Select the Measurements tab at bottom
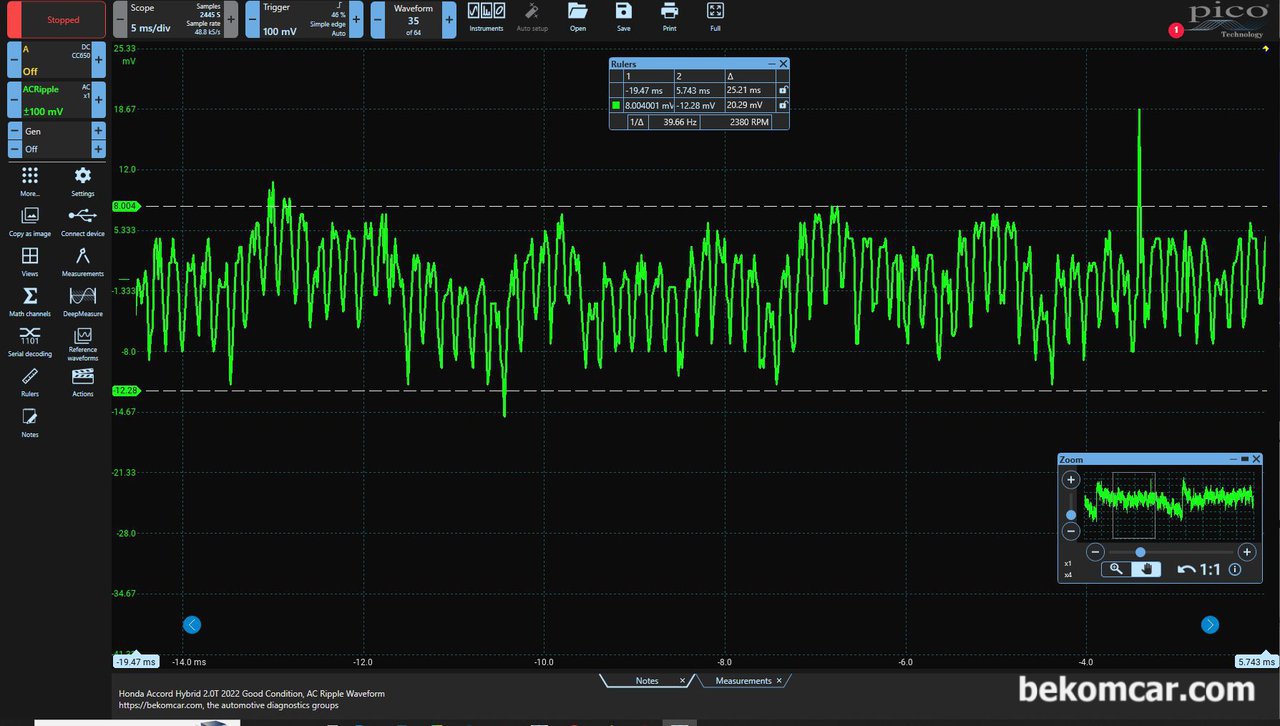Image resolution: width=1280 pixels, height=726 pixels. click(x=743, y=681)
